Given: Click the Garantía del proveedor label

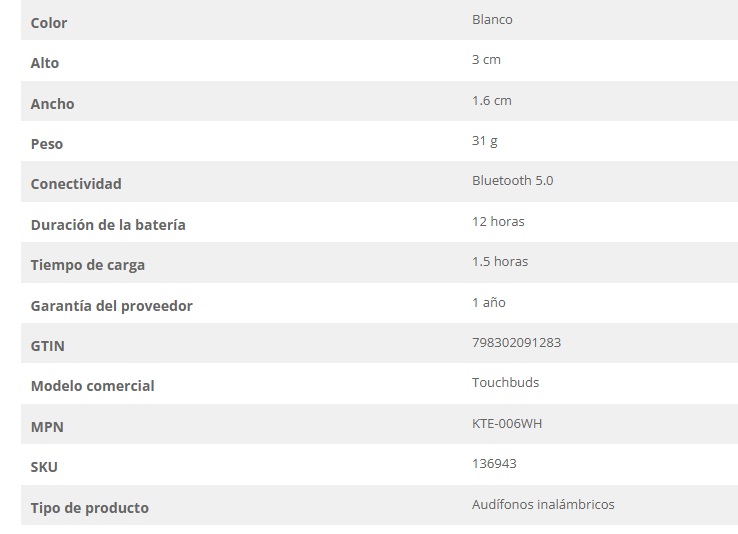Looking at the screenshot, I should click(x=112, y=306).
